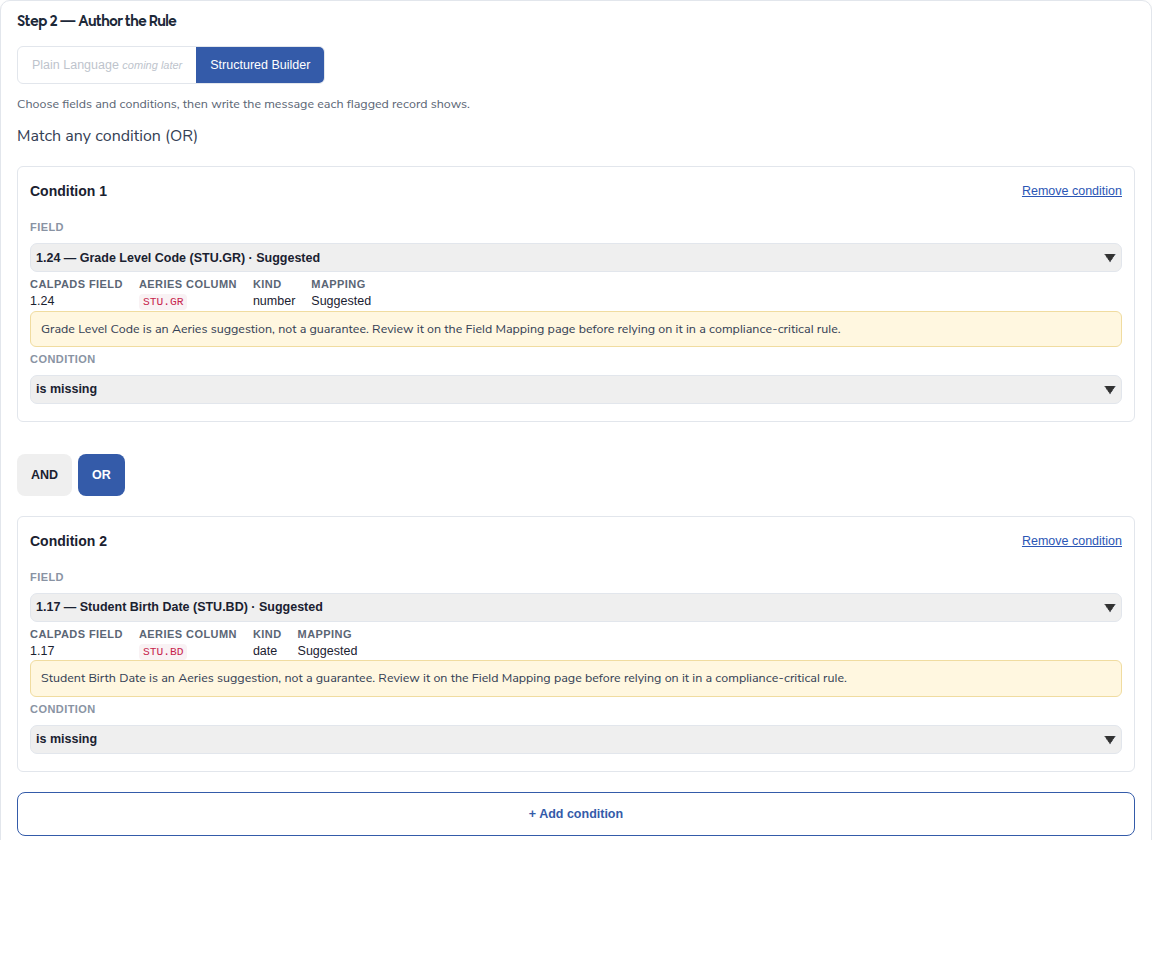Open the Condition 2 field dropdown
This screenshot has width=1152, height=969.
[576, 608]
